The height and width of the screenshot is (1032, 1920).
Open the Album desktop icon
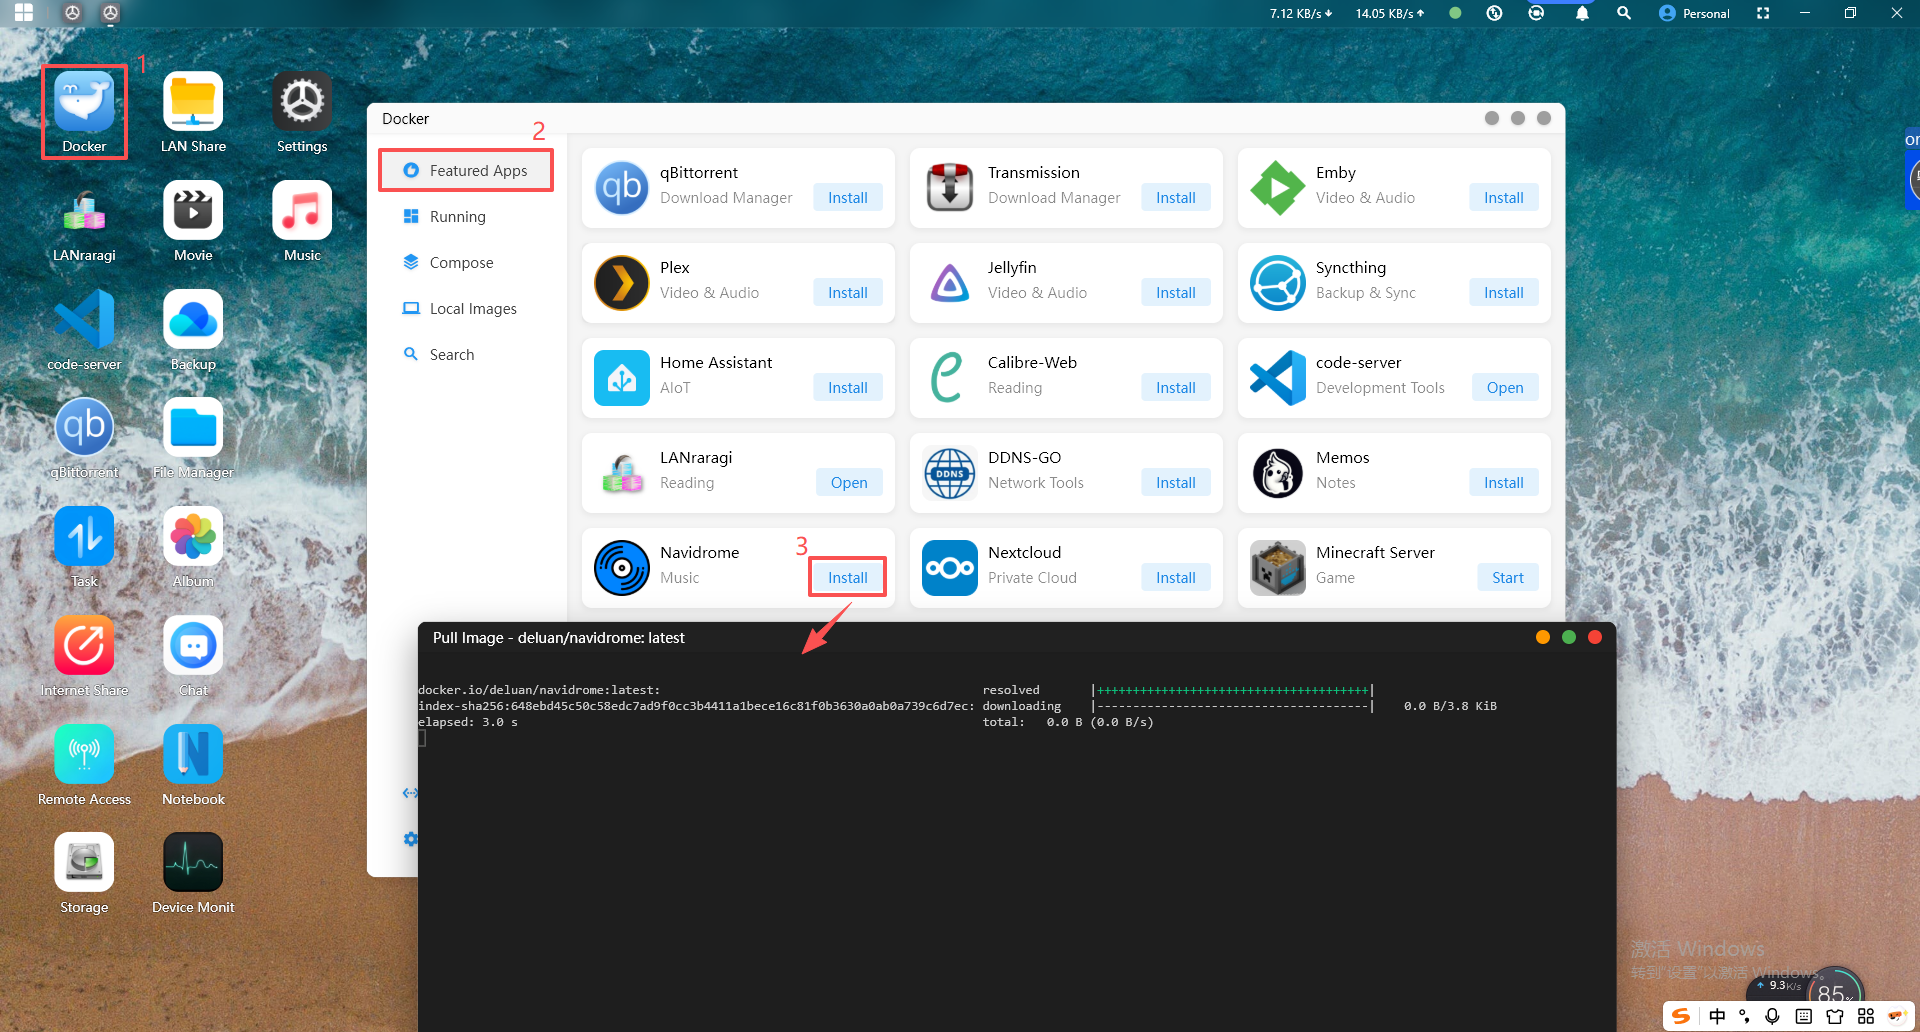(193, 537)
